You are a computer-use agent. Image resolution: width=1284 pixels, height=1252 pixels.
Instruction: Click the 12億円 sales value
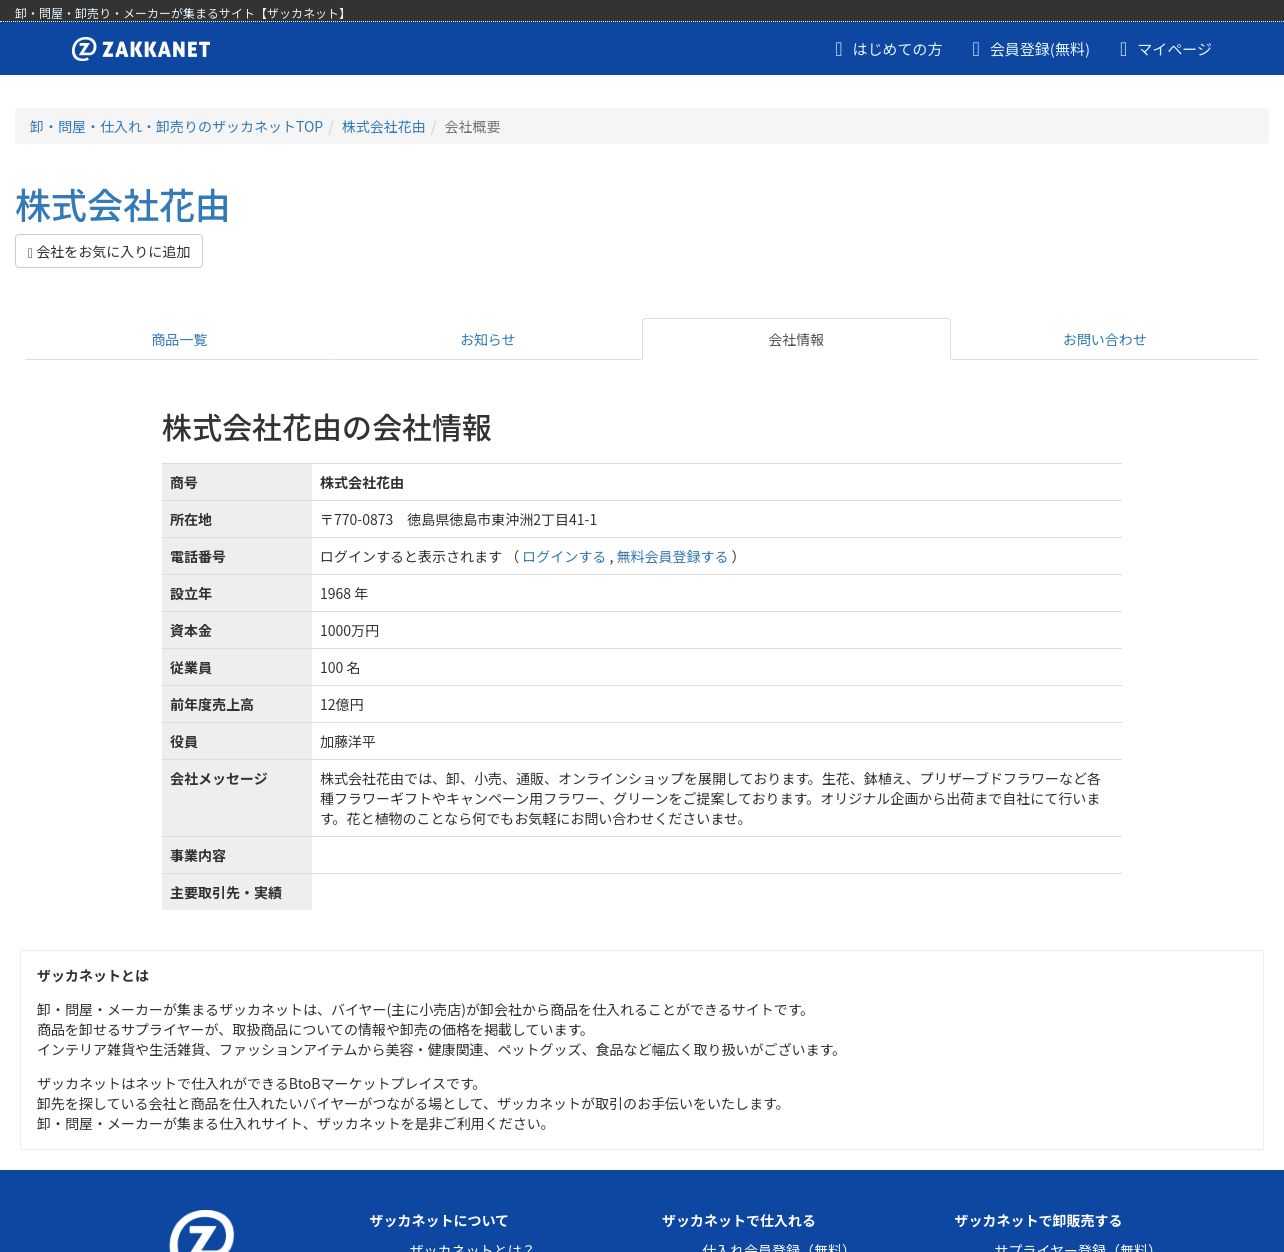coord(342,705)
